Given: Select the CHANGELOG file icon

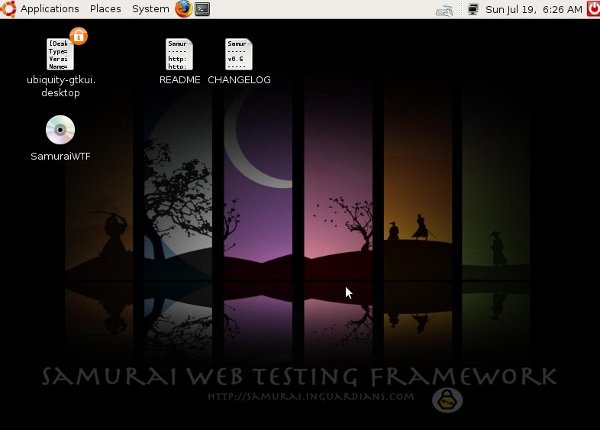Looking at the screenshot, I should coord(239,54).
